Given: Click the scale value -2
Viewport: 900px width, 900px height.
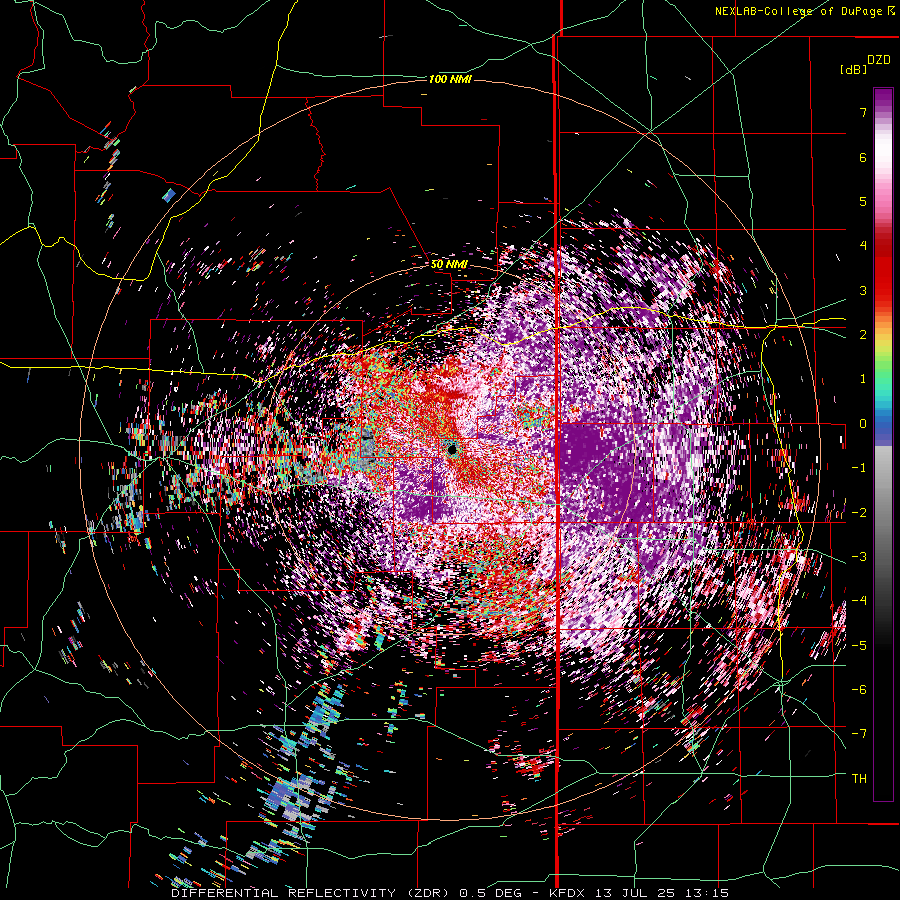Looking at the screenshot, I should click(859, 512).
